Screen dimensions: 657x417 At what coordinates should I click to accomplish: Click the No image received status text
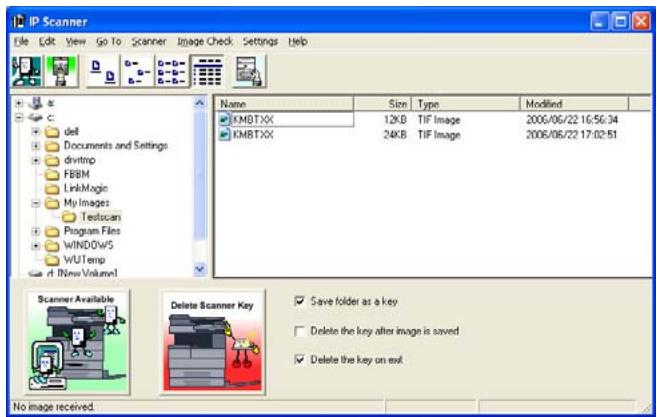click(54, 407)
